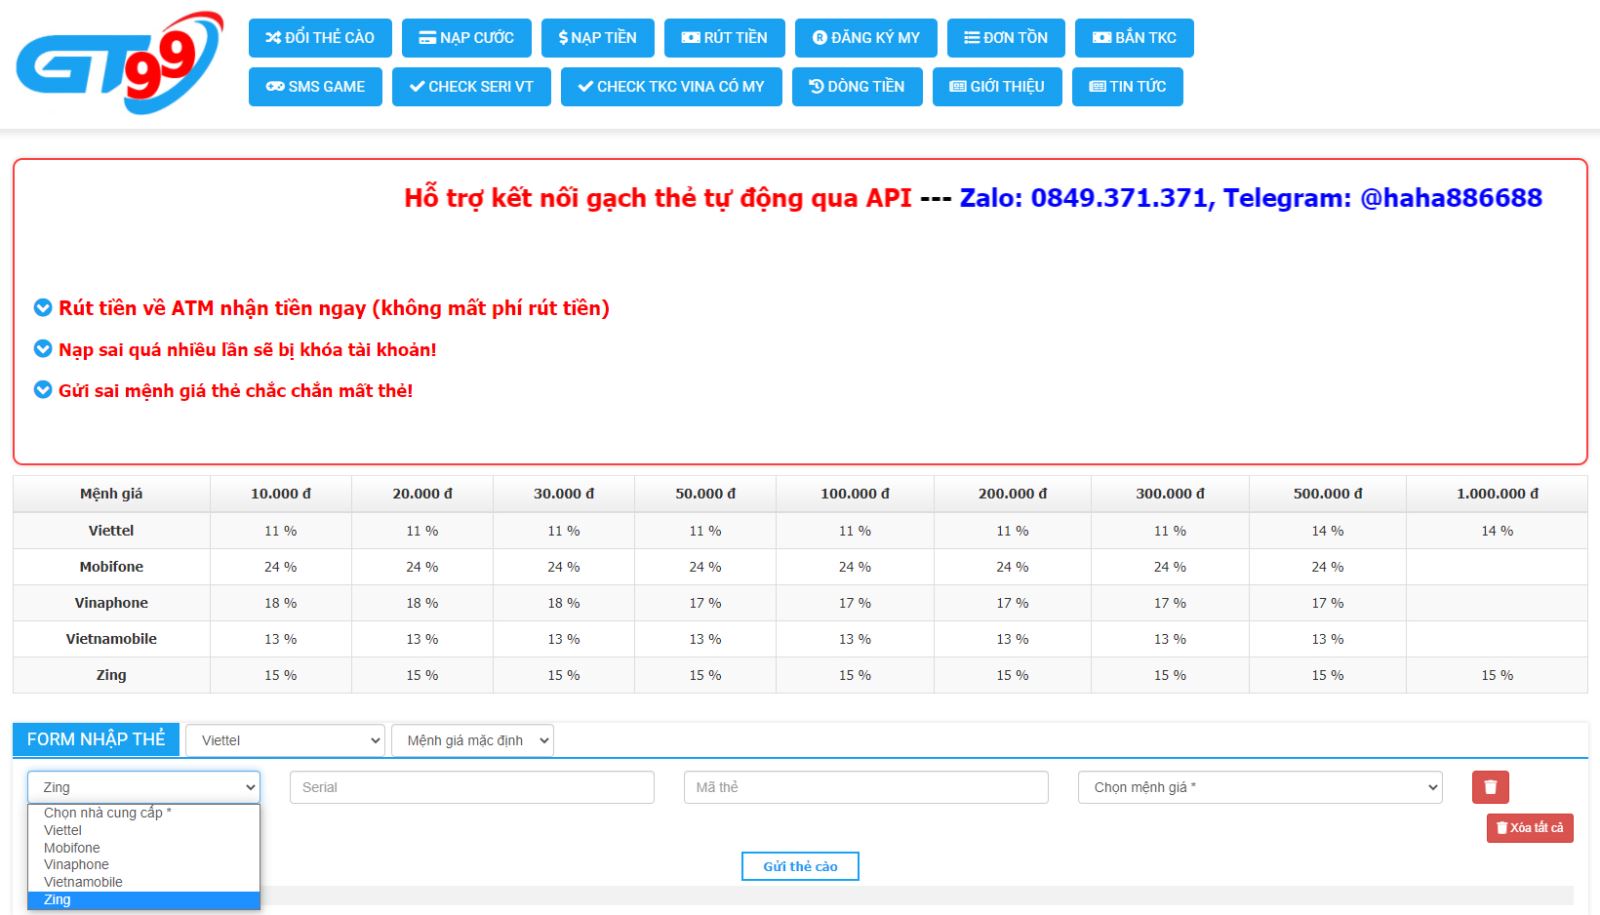The width and height of the screenshot is (1600, 915).
Task: Open the GIỚI THIỆU page
Action: click(x=997, y=87)
